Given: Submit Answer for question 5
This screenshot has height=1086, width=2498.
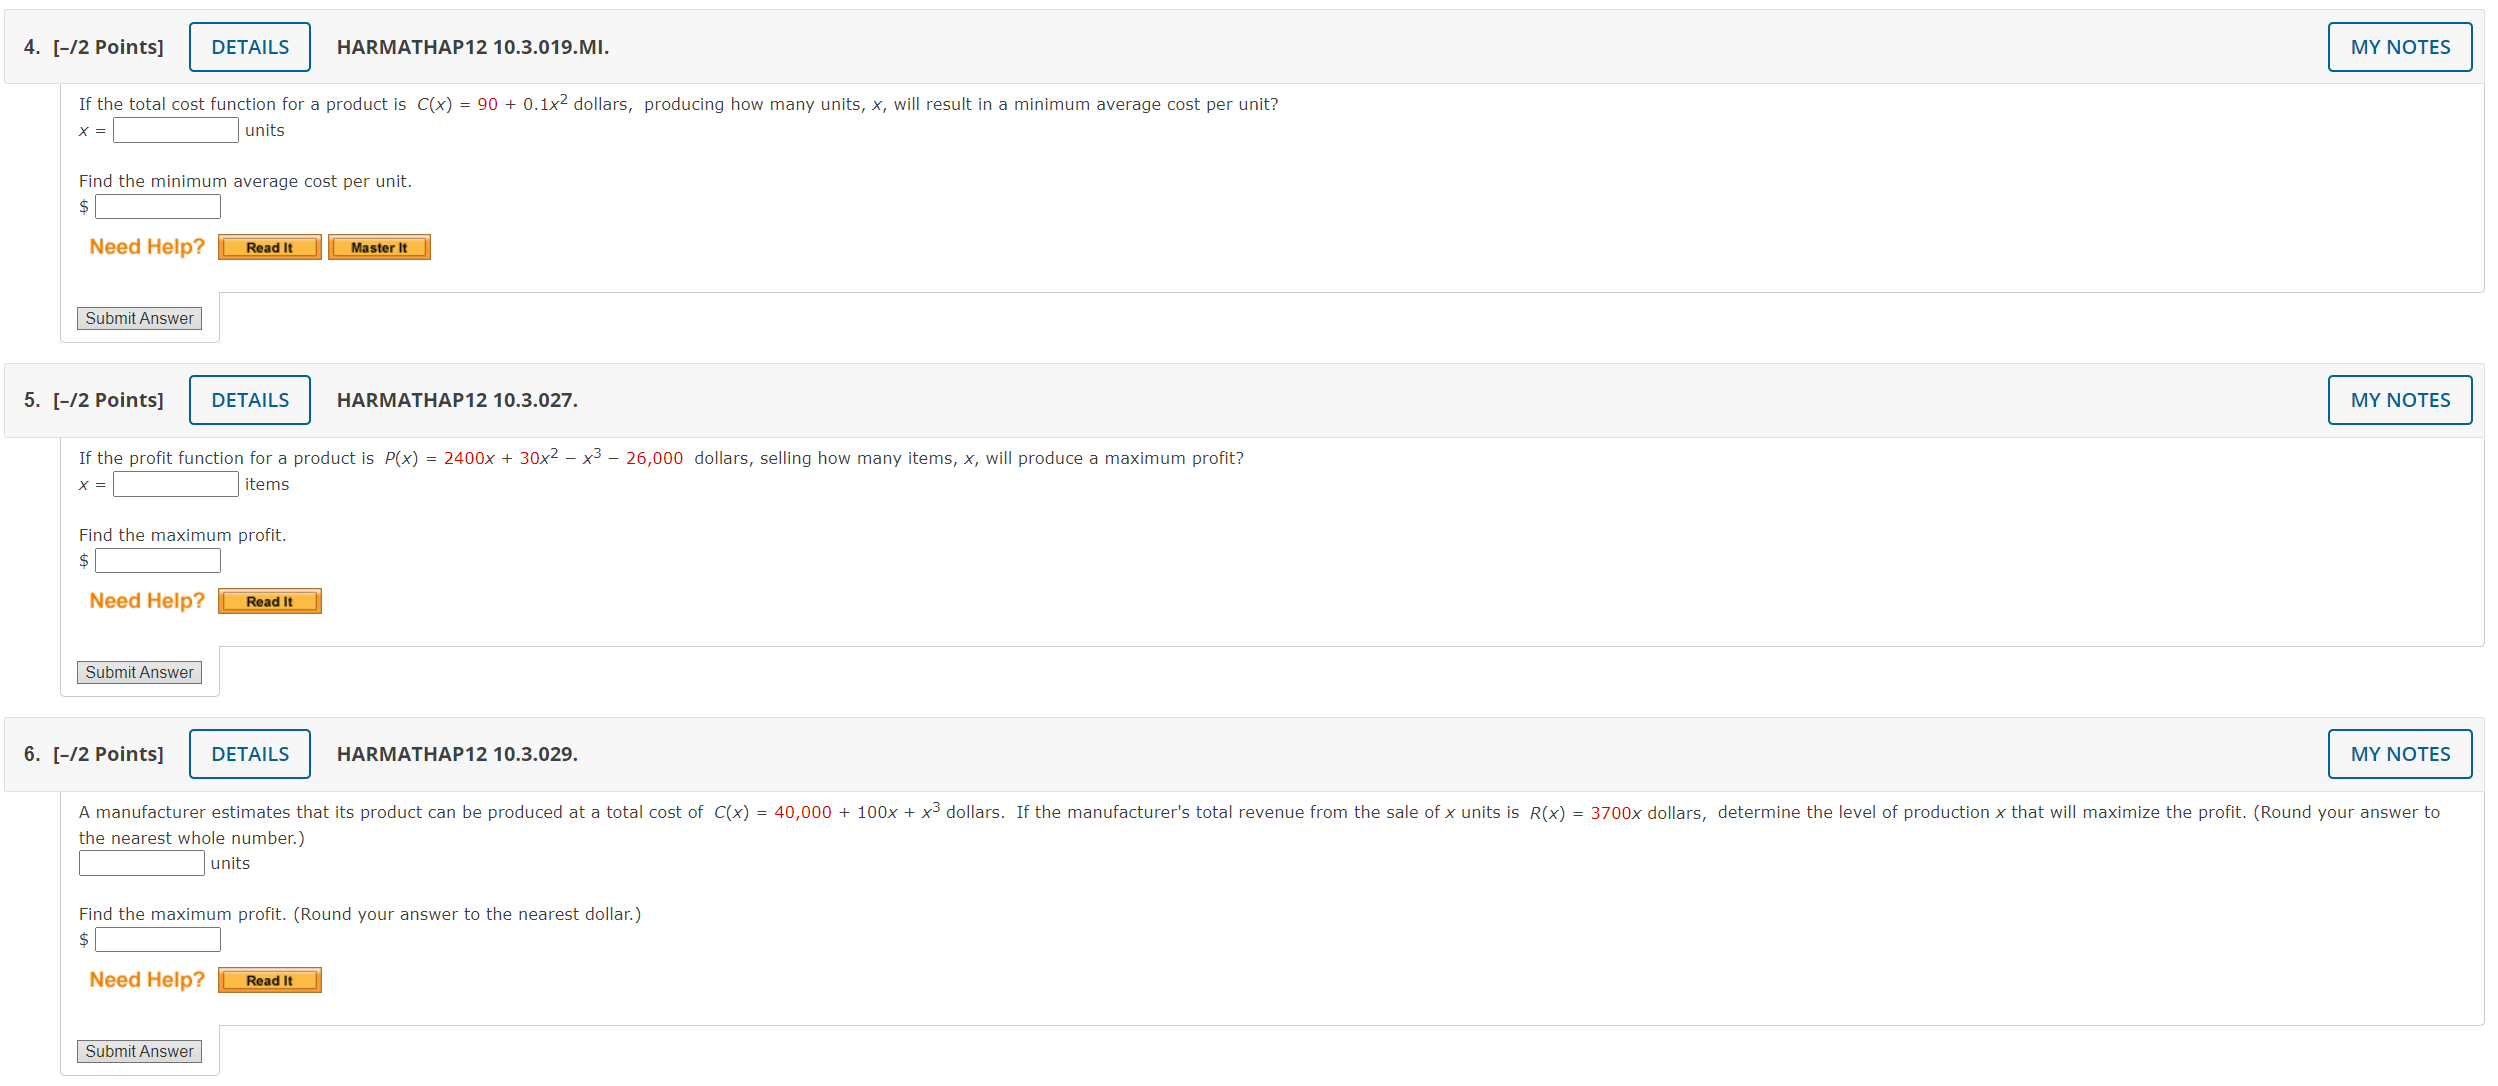Looking at the screenshot, I should tap(139, 673).
